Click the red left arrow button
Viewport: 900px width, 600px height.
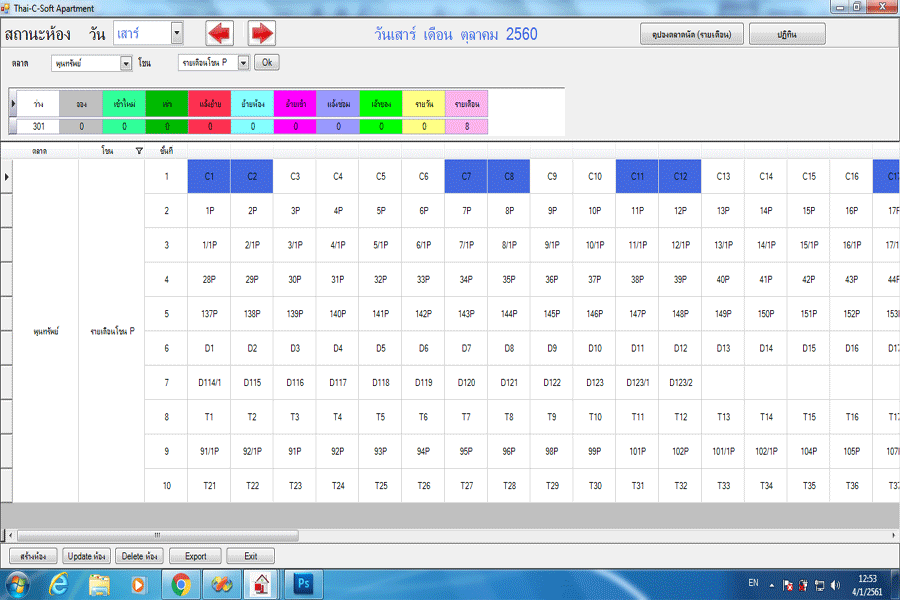(x=219, y=34)
